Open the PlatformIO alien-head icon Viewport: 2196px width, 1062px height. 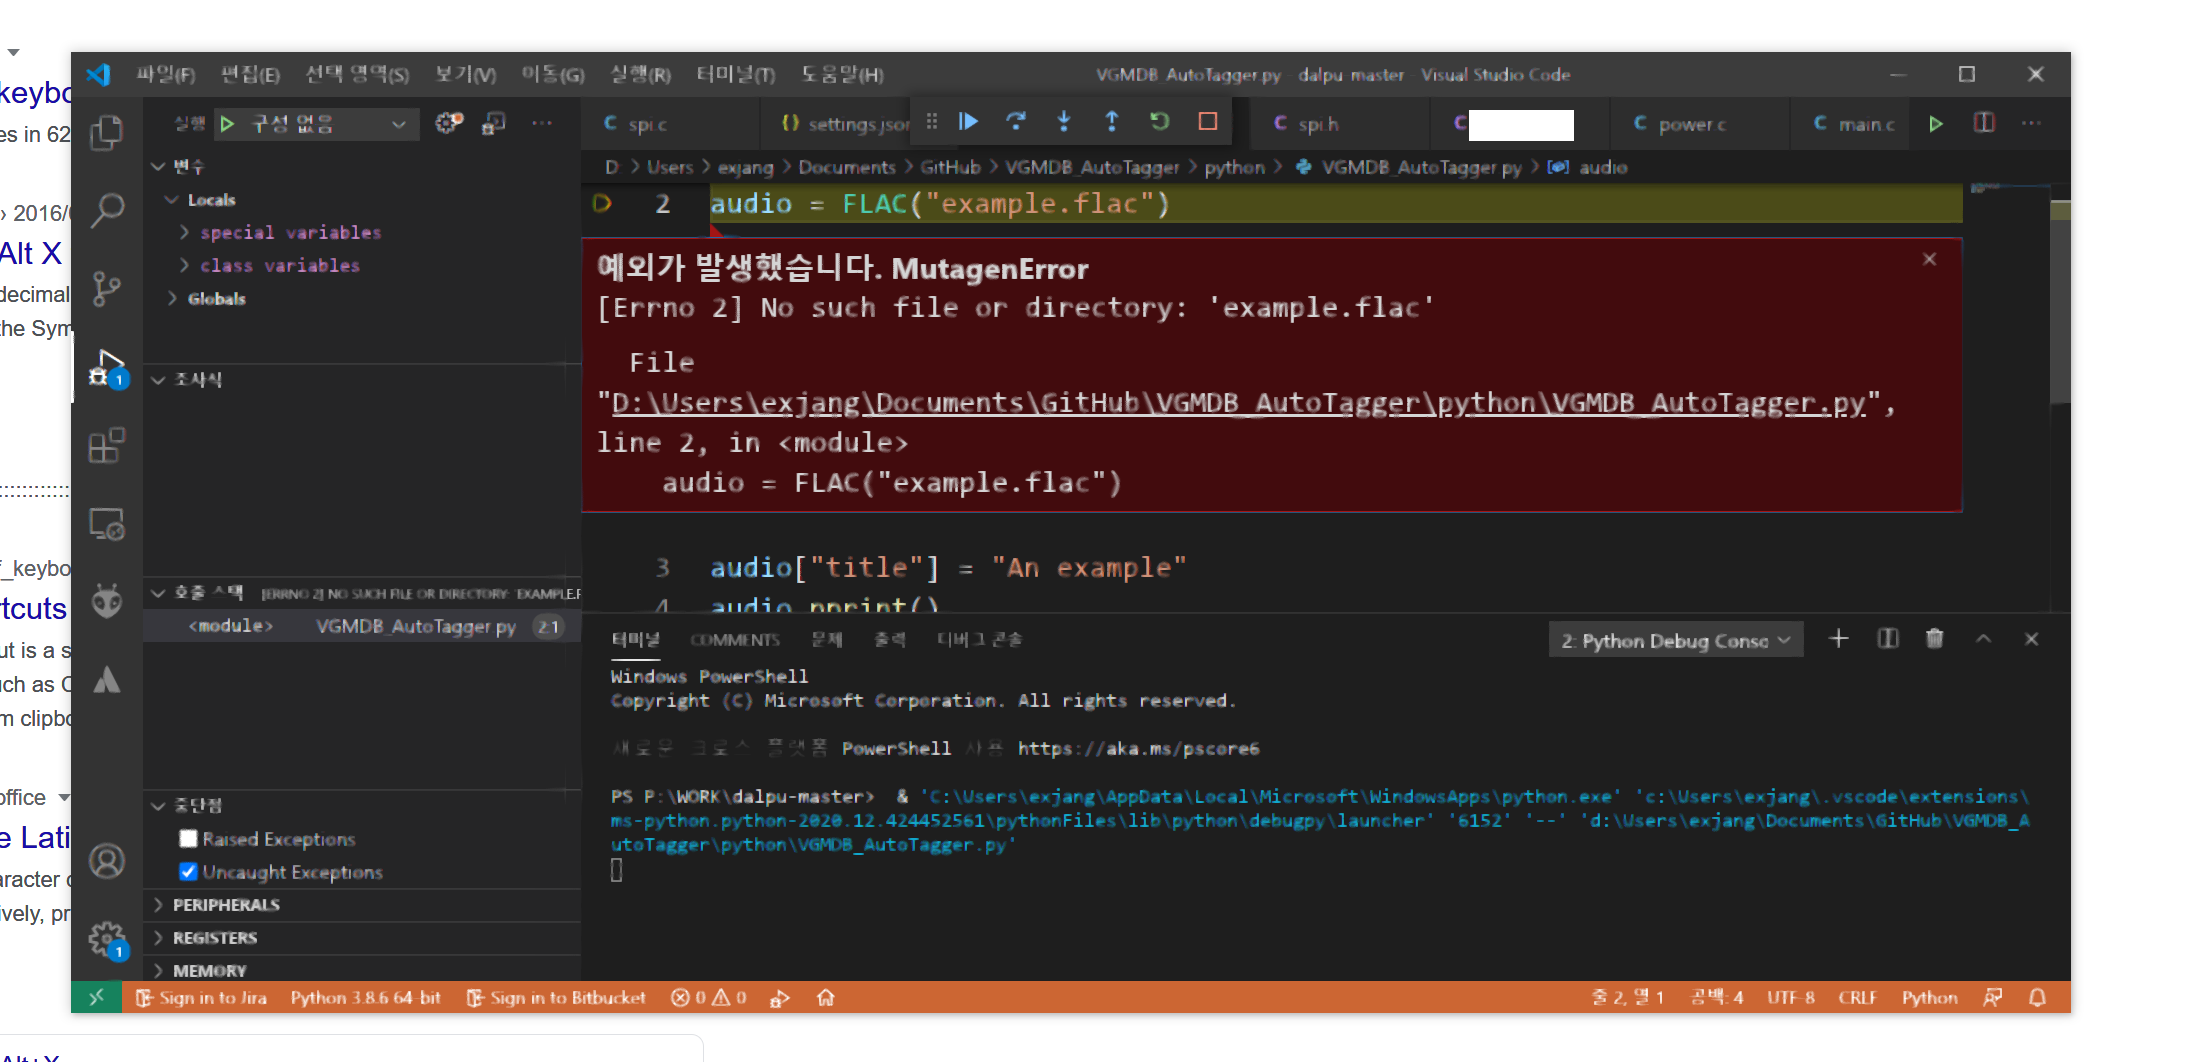coord(107,601)
